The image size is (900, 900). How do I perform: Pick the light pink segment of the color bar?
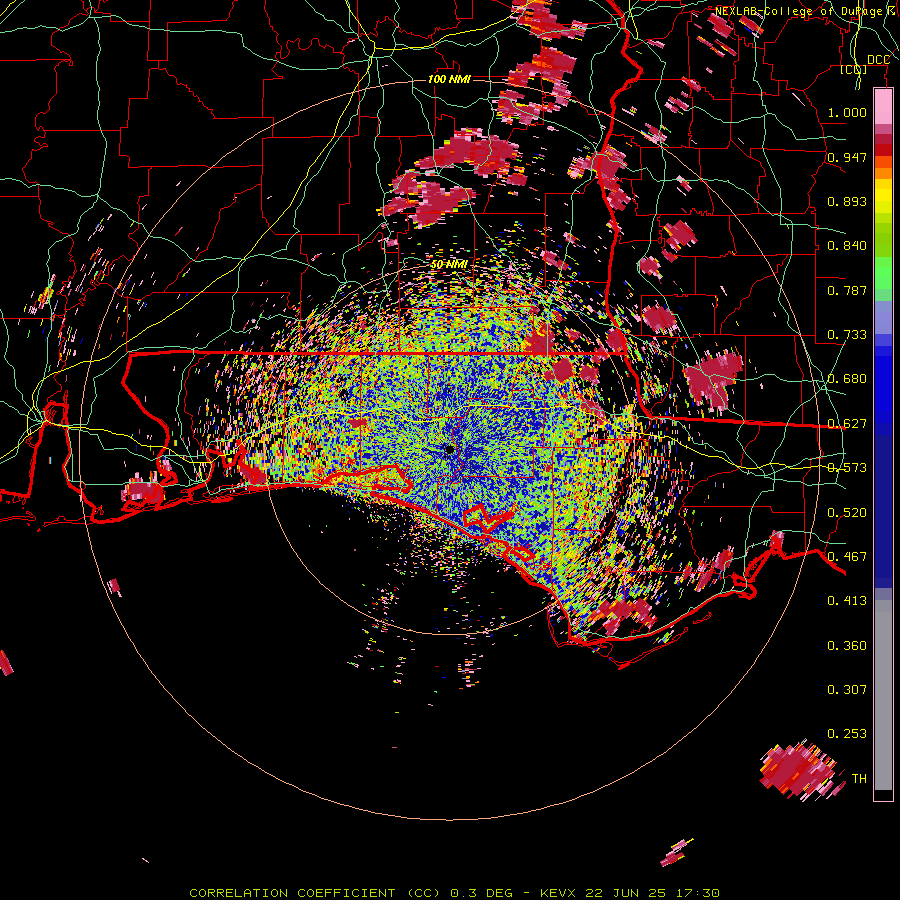coord(883,107)
